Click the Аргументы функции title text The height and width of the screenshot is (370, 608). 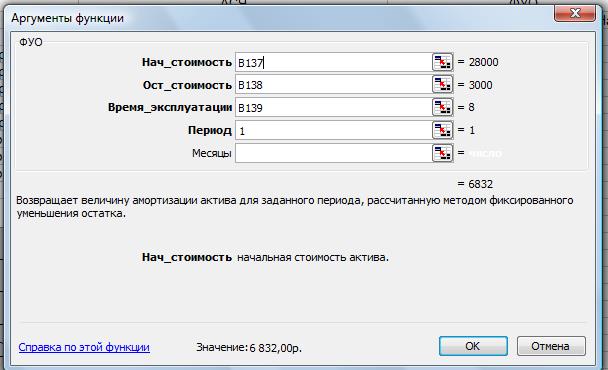point(67,18)
